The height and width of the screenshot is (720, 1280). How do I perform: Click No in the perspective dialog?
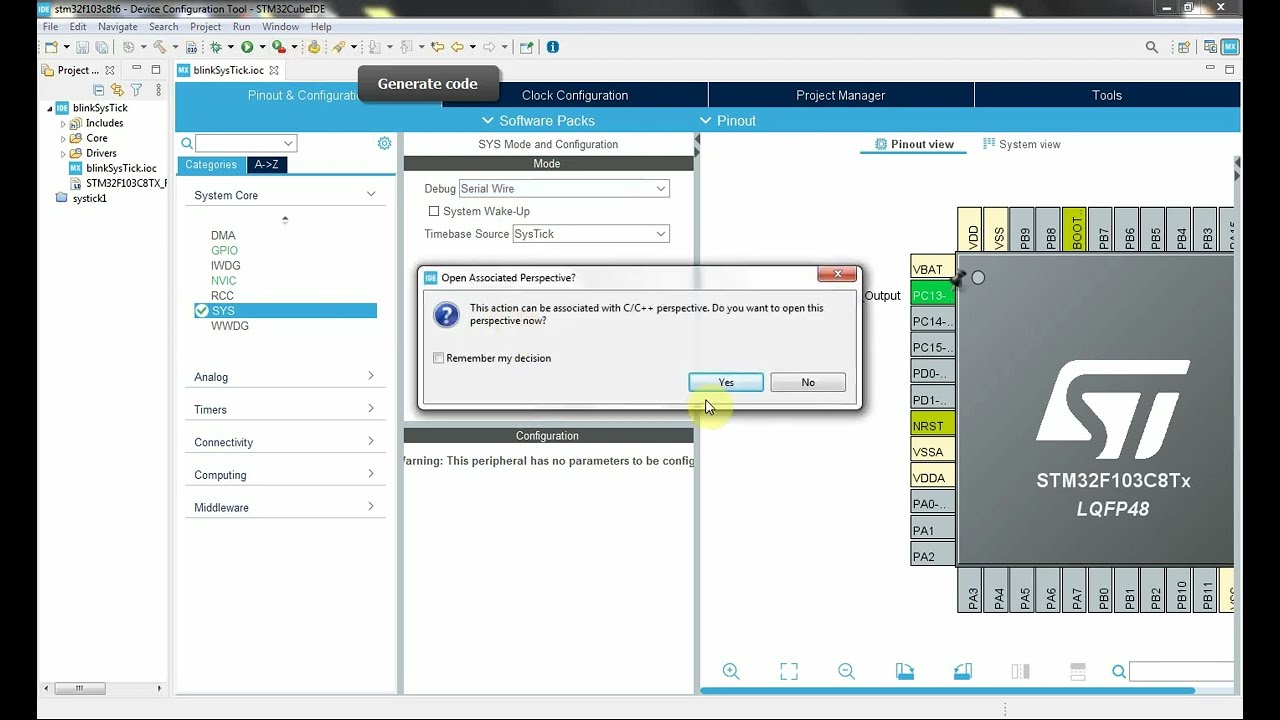(x=808, y=382)
